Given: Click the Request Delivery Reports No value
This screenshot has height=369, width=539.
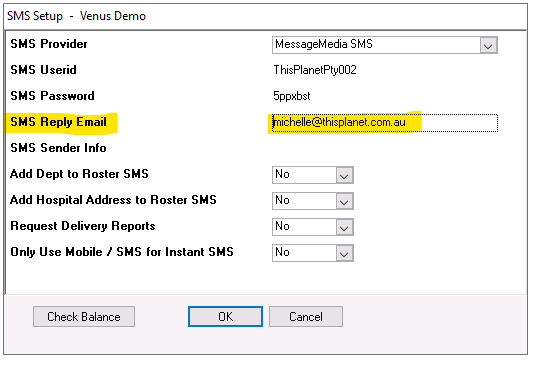Looking at the screenshot, I should click(x=304, y=227).
